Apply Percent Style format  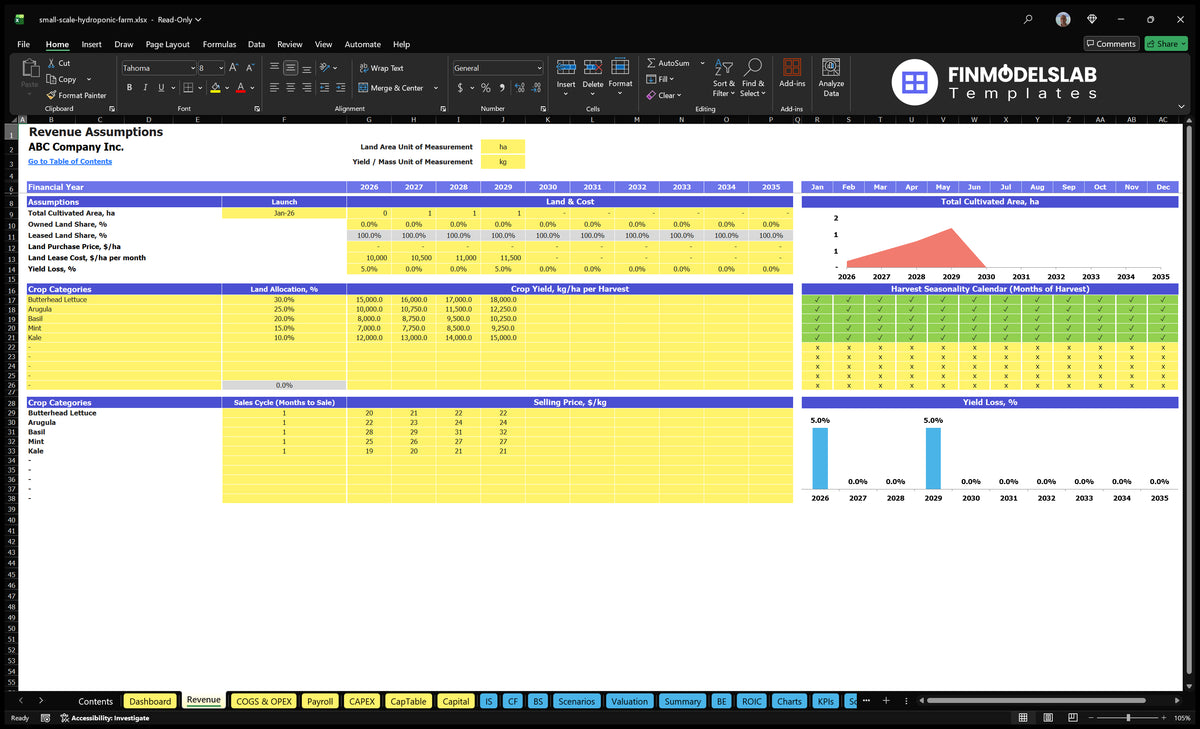coord(486,88)
